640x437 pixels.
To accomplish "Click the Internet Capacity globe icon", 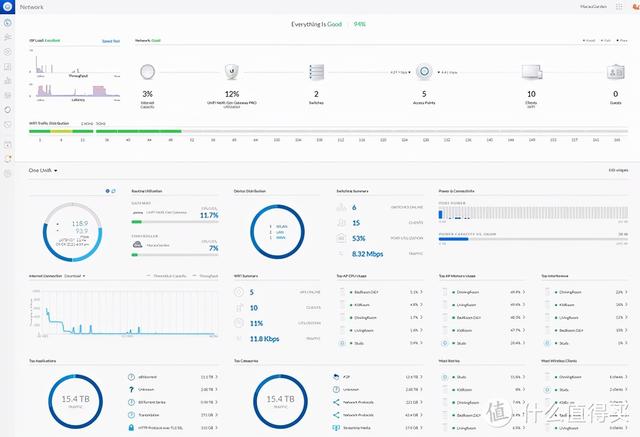I will [147, 71].
